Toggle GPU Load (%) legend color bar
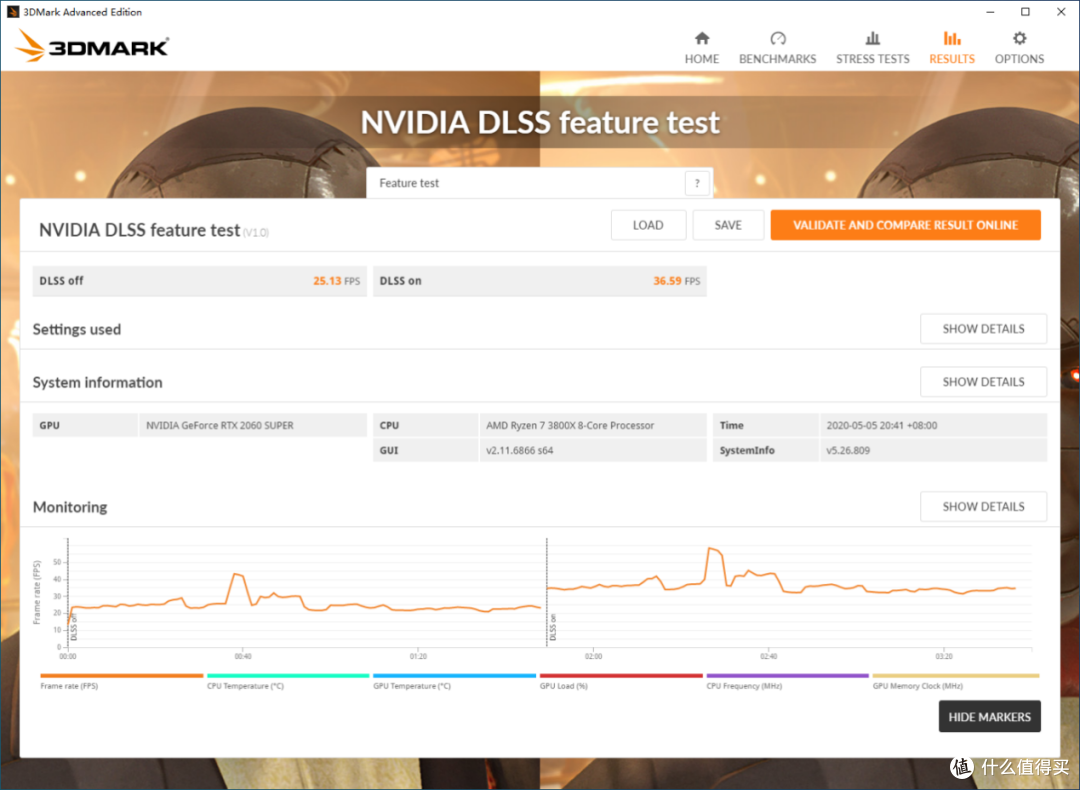This screenshot has height=790, width=1080. pyautogui.click(x=621, y=676)
